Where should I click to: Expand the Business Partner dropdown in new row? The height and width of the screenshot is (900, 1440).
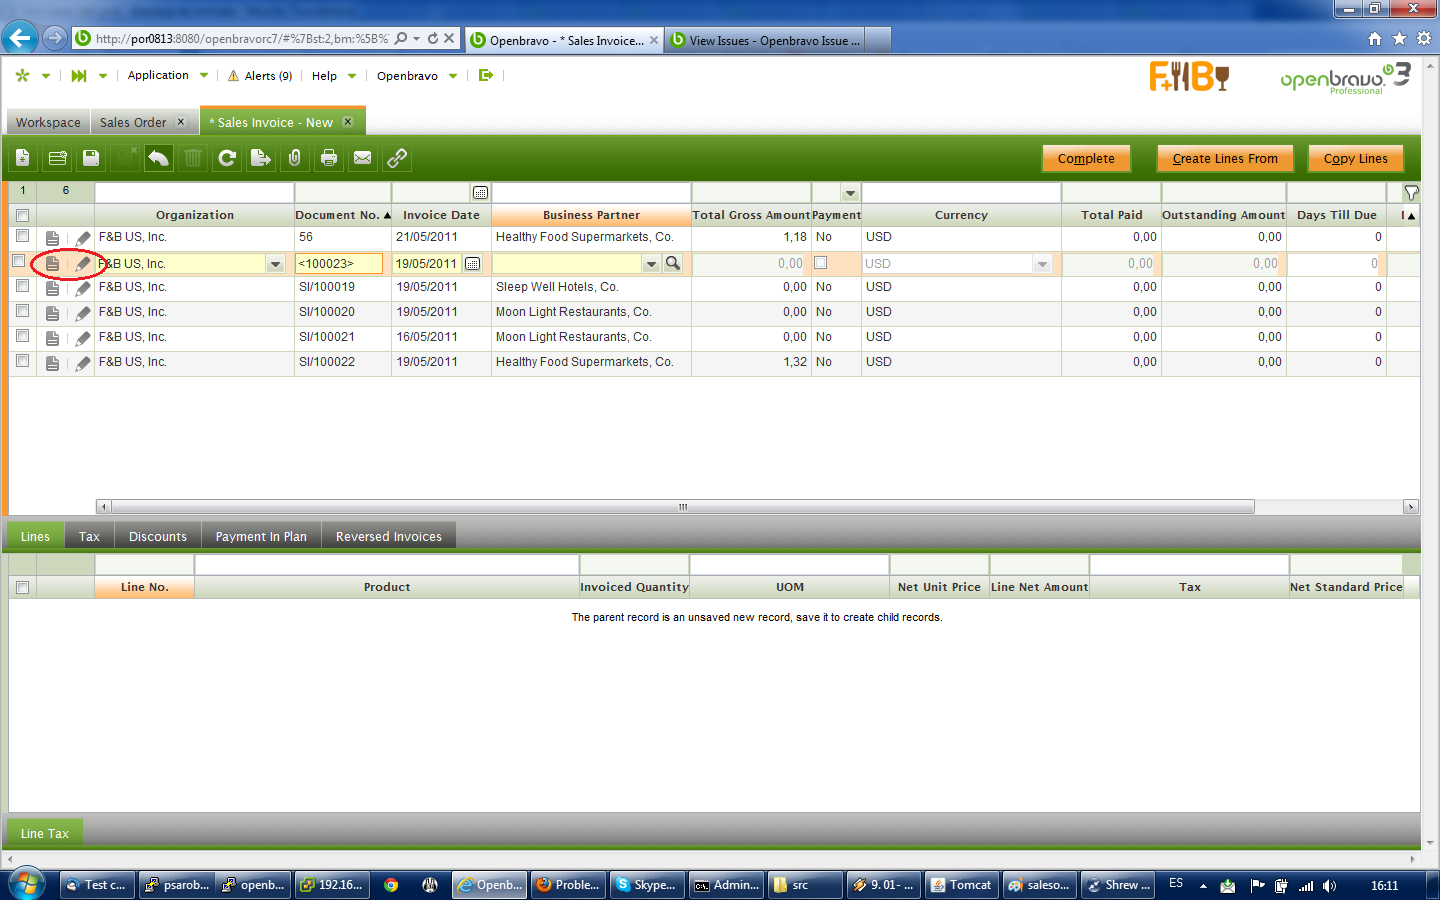pyautogui.click(x=652, y=264)
